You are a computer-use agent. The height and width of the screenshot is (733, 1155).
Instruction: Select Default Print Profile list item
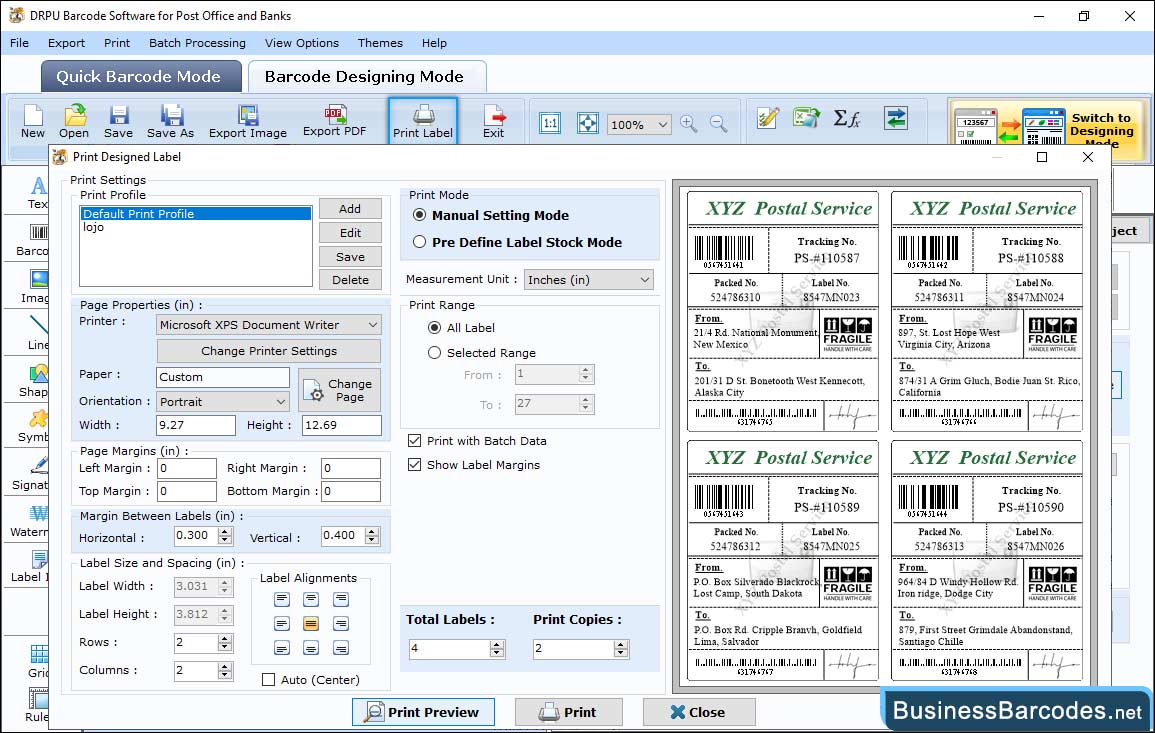[195, 214]
